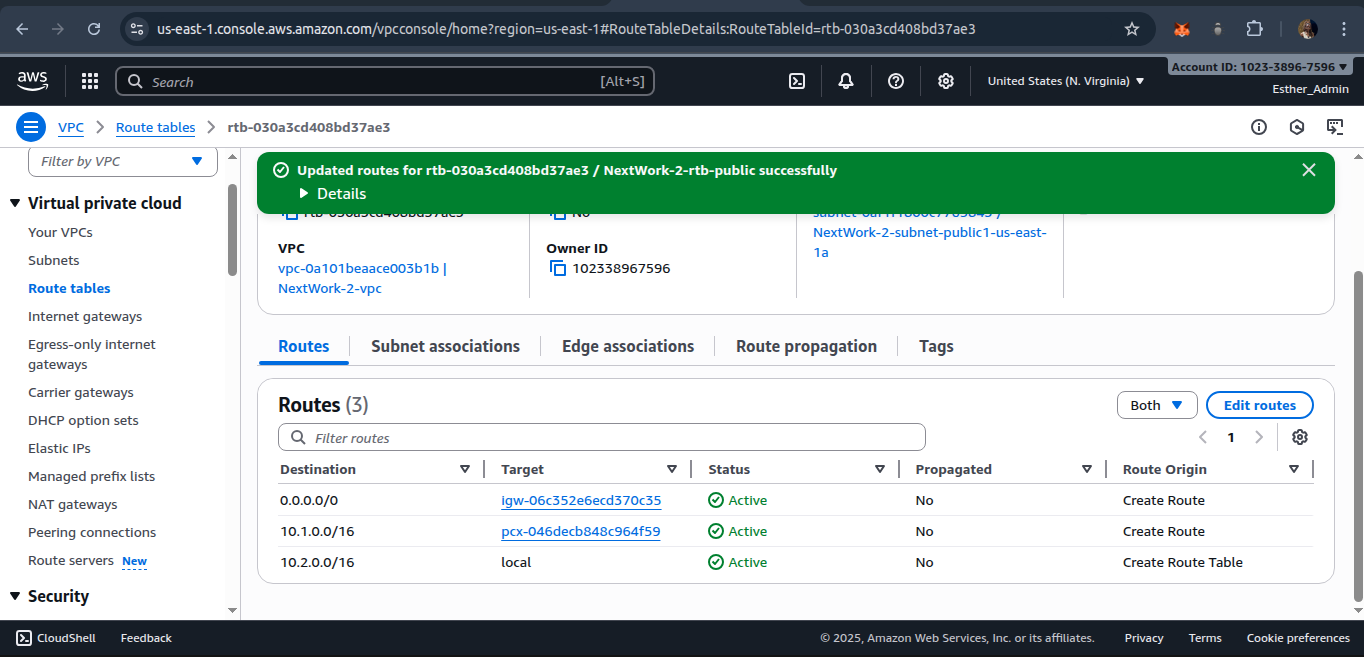Open the igw-06c352e6ecd370c35 target link
The image size is (1364, 657).
pyautogui.click(x=581, y=500)
